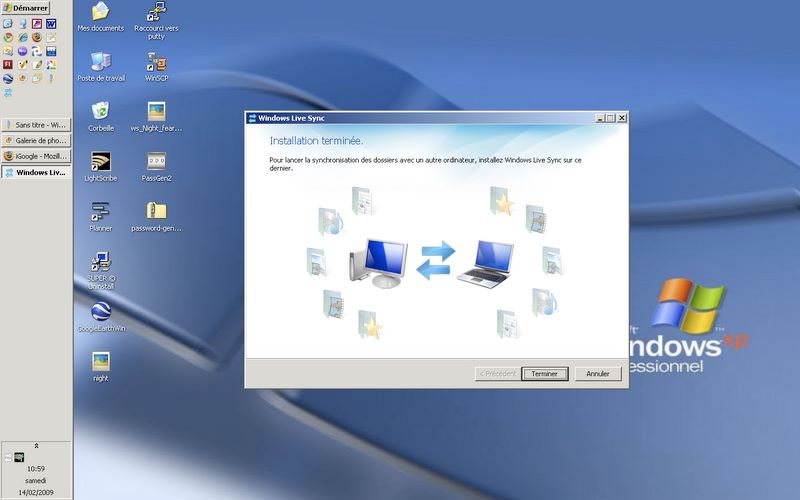Switch to Sans titre taskbar window

tap(36, 124)
